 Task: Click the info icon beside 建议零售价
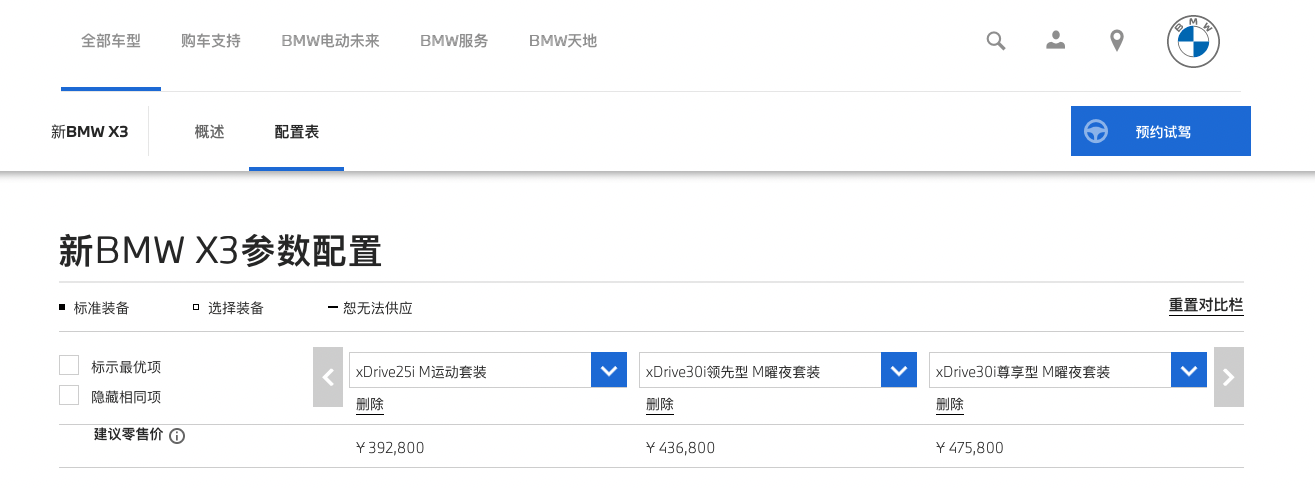coord(177,436)
